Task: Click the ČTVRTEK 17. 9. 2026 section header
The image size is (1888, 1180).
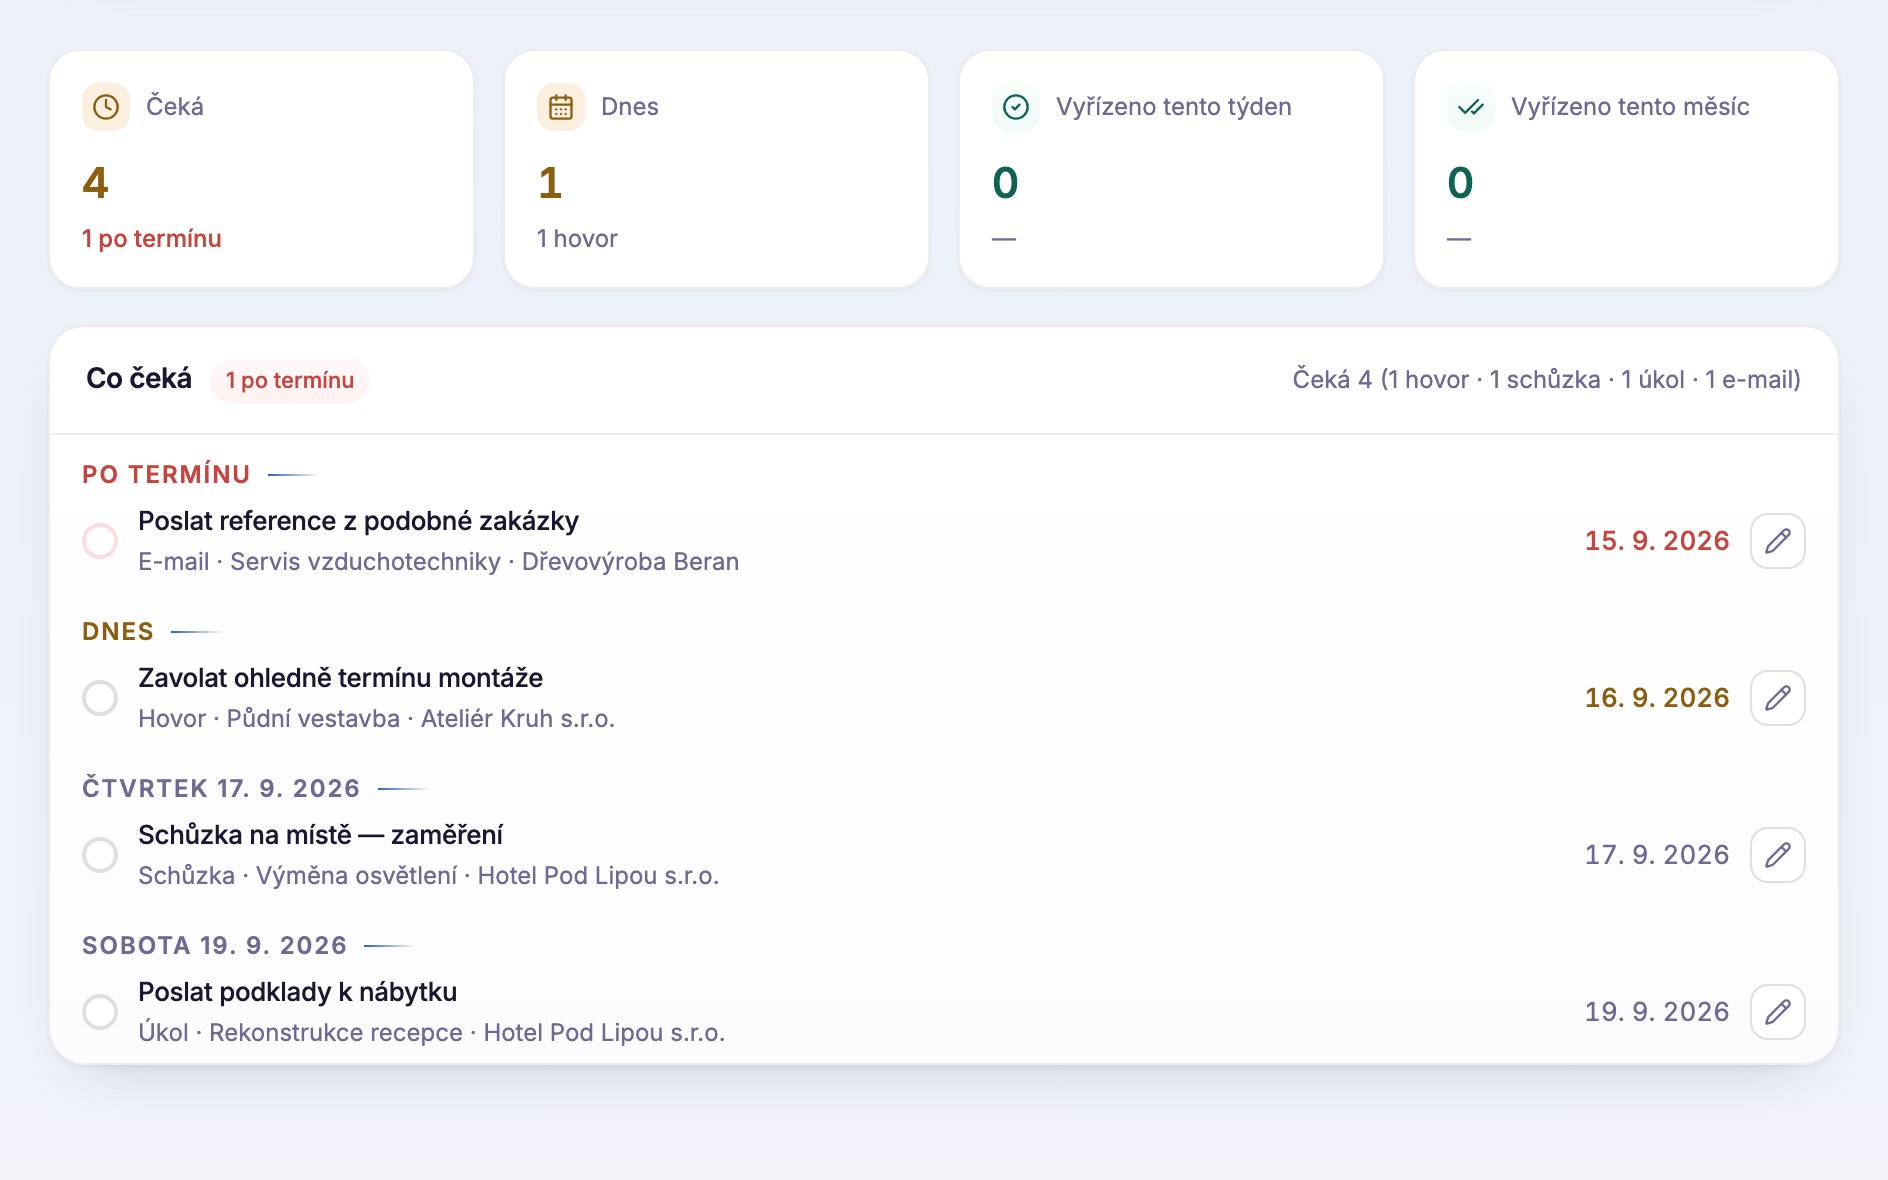Action: (x=221, y=789)
